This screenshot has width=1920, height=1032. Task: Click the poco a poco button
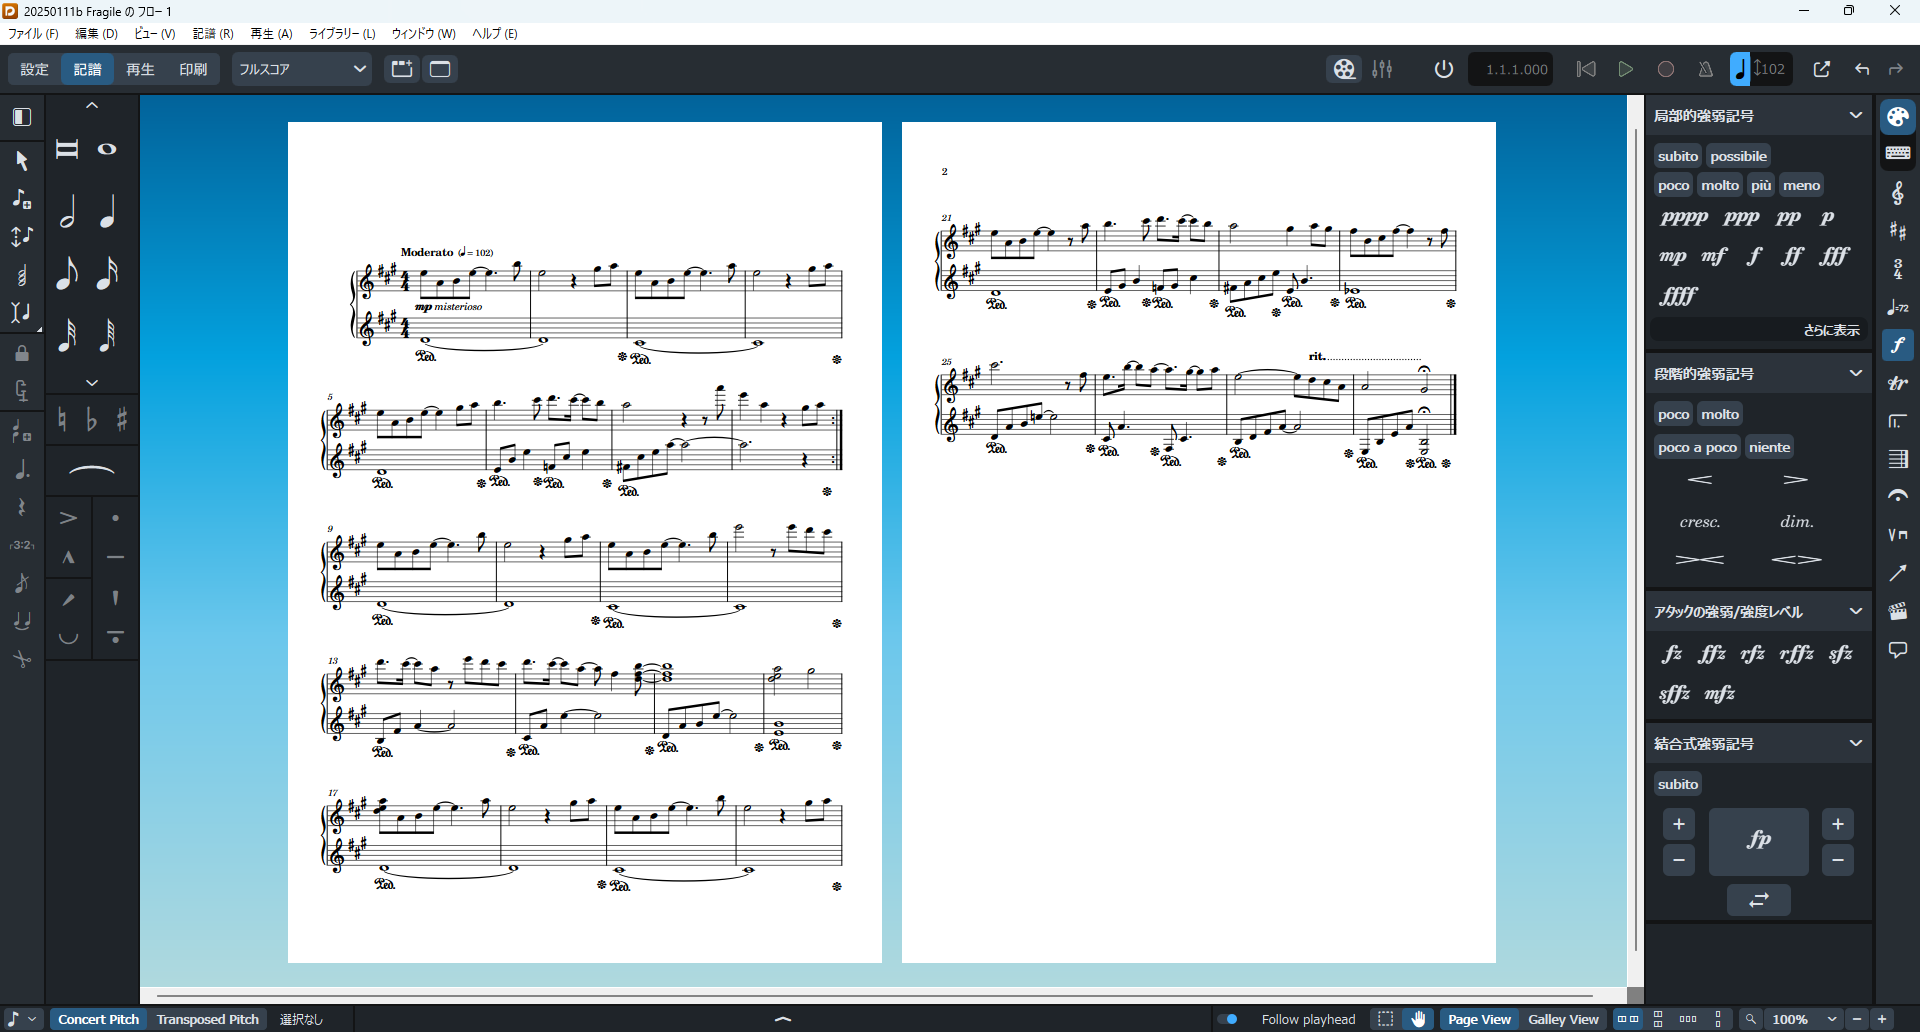[1697, 447]
